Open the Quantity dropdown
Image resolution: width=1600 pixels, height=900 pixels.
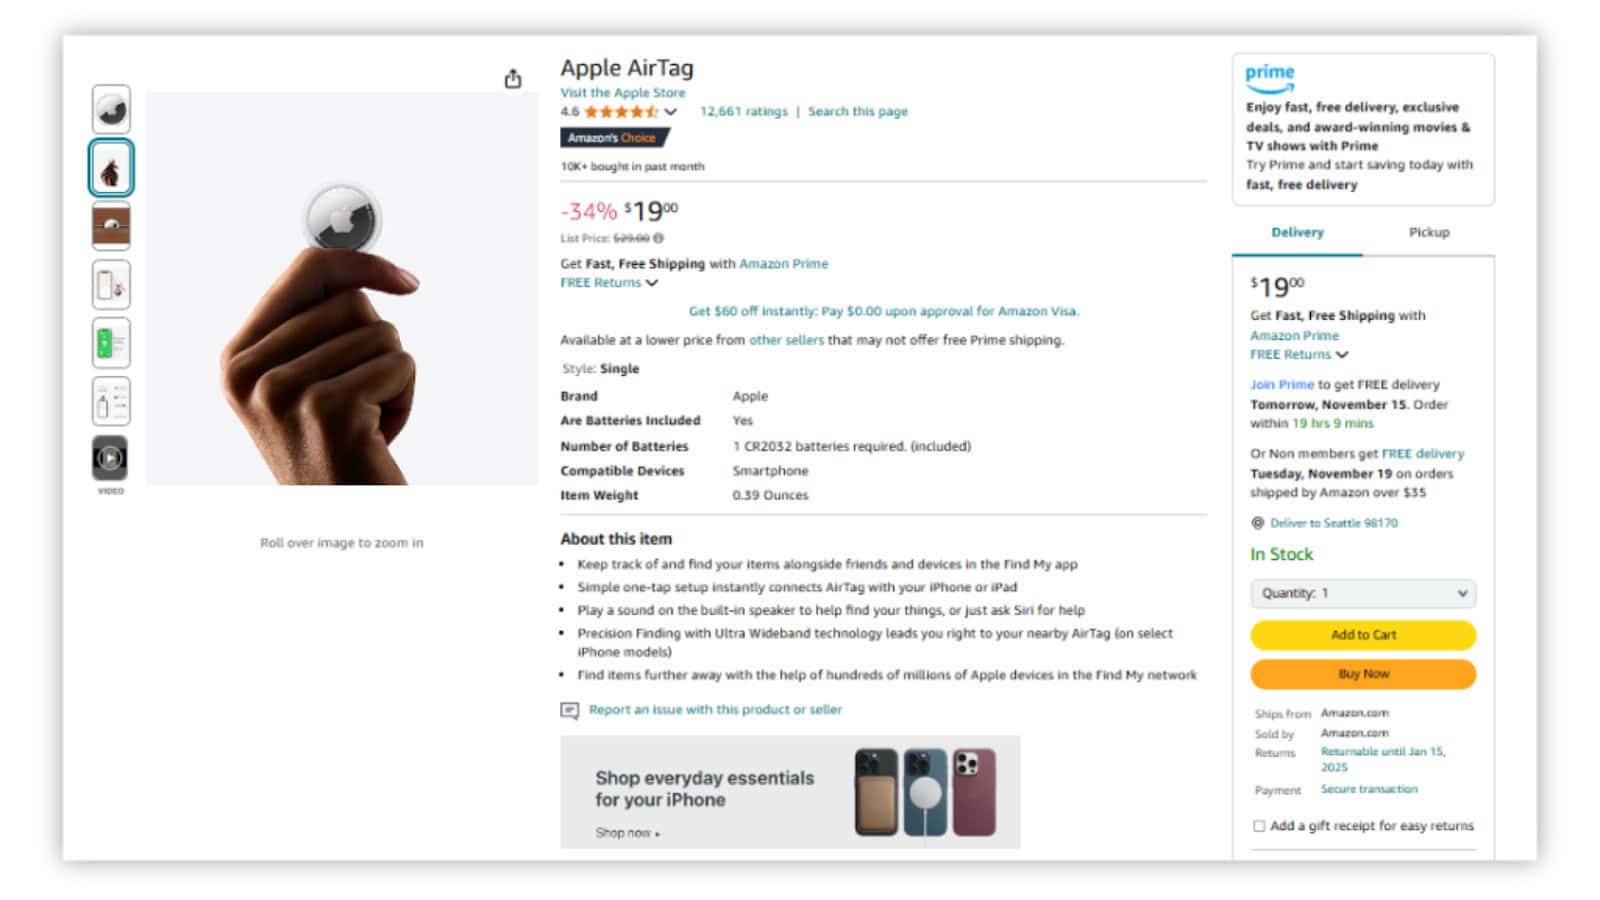pyautogui.click(x=1363, y=593)
